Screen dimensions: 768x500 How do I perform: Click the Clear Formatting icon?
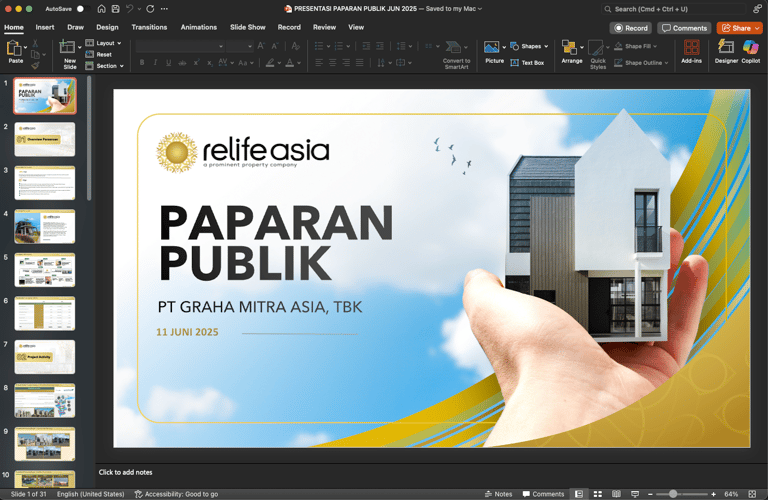coord(295,46)
